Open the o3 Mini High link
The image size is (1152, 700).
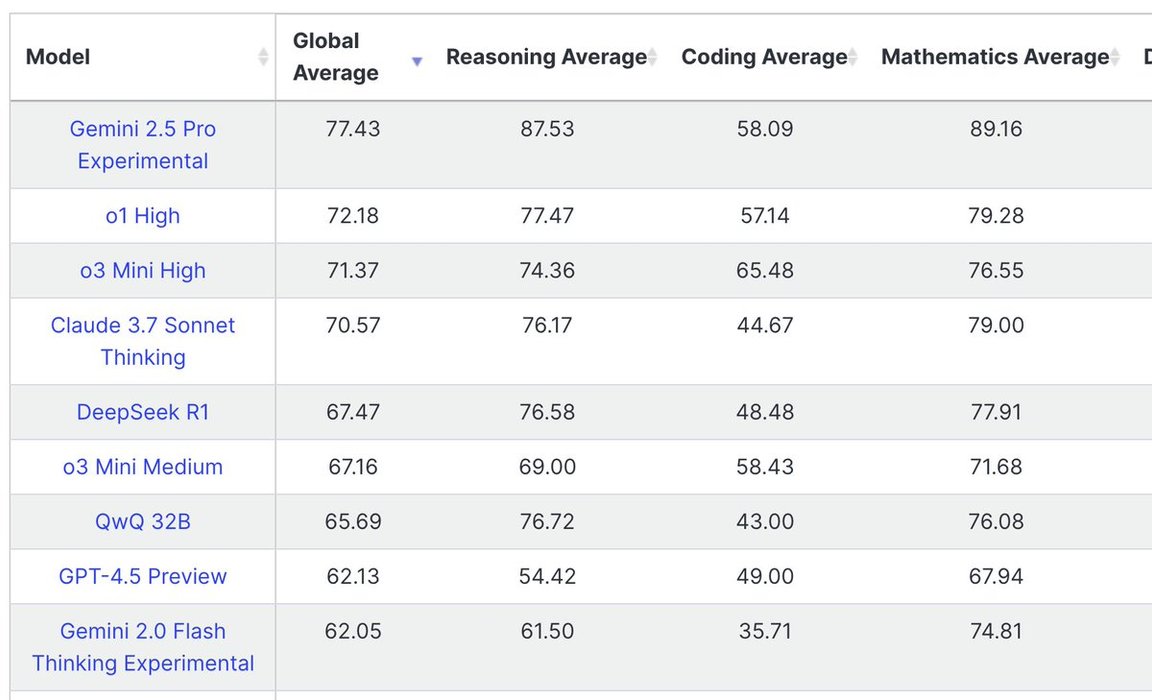point(143,271)
